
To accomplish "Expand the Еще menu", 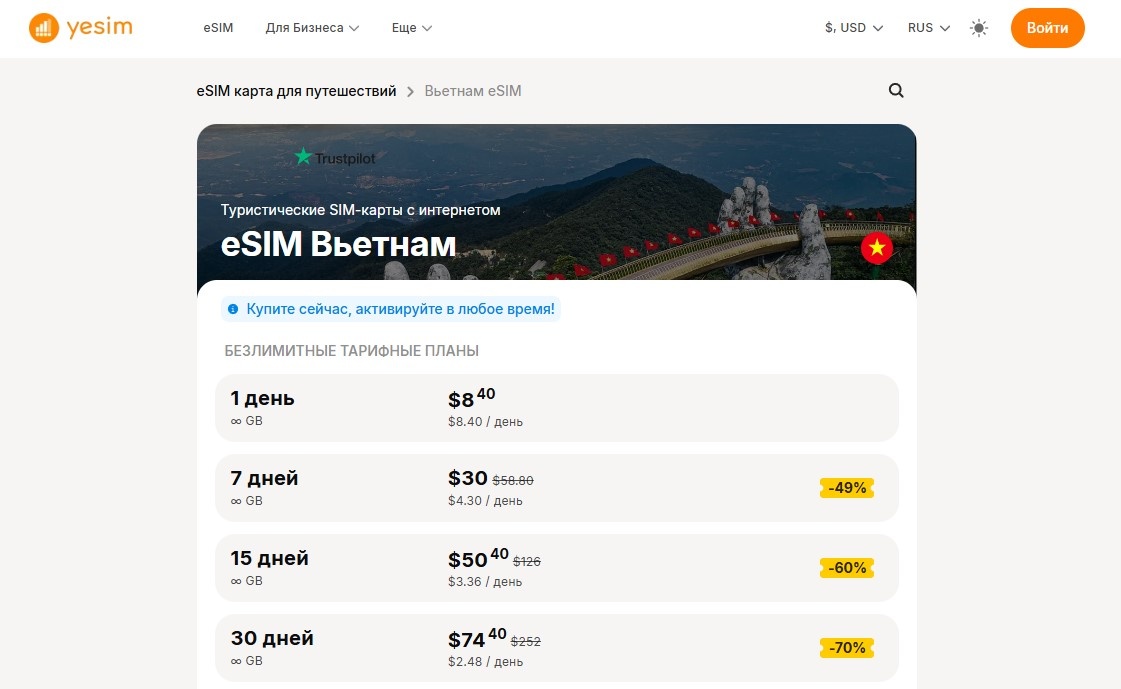I will (411, 28).
